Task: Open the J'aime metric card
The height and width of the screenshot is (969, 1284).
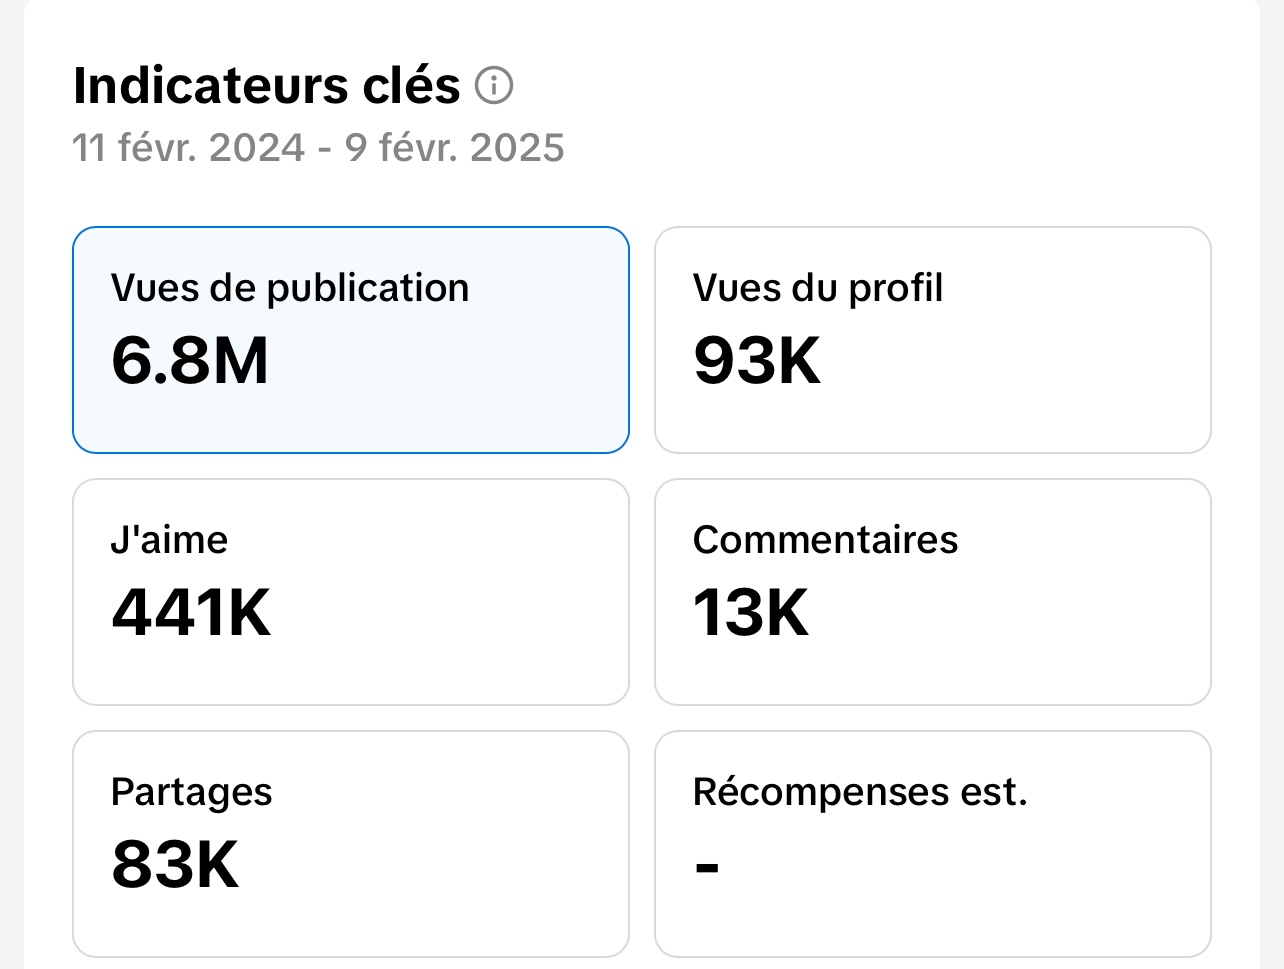Action: point(351,592)
